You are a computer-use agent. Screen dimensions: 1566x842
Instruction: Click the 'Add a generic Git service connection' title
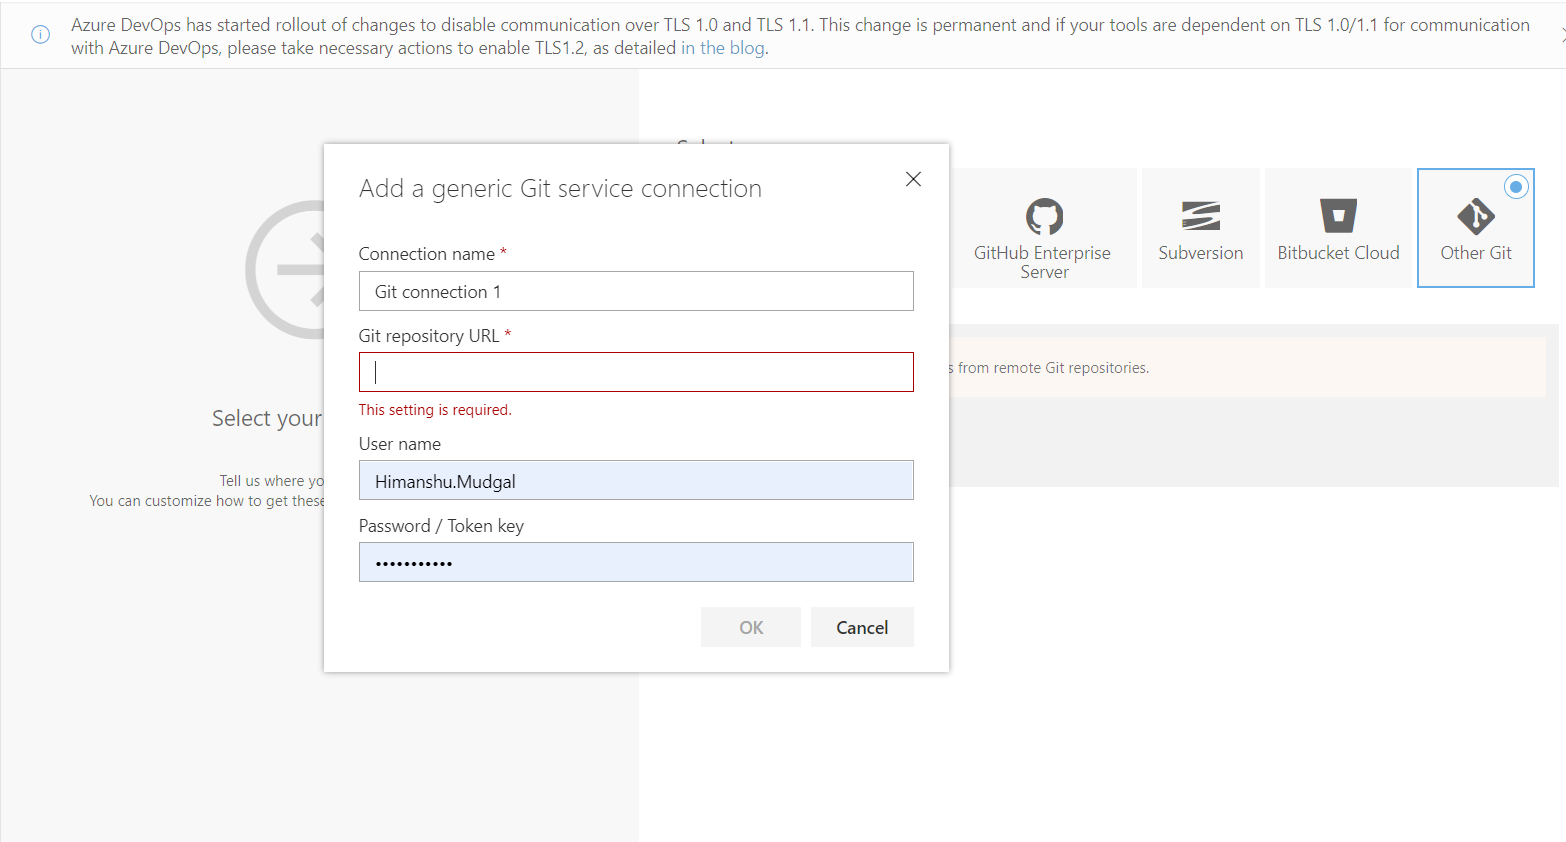[x=560, y=188]
